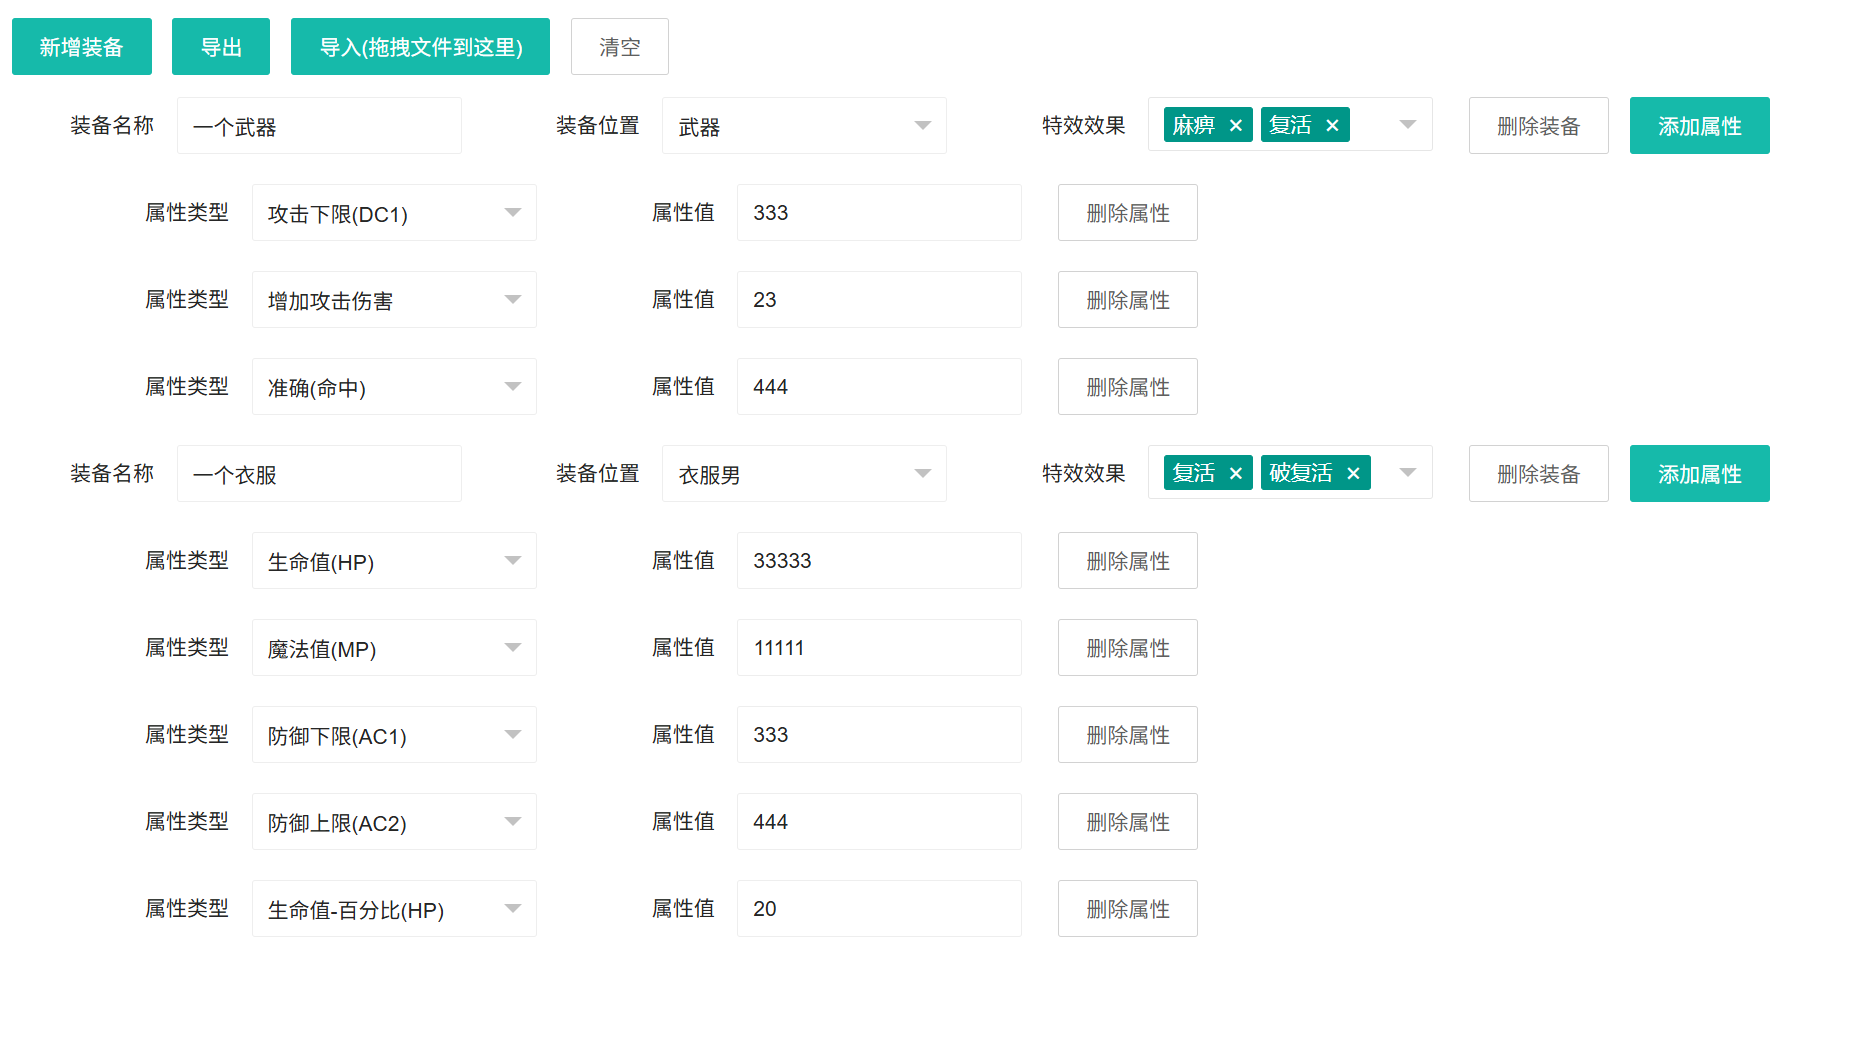Viewport: 1853px width, 1046px height.
Task: Remove the 复活 tag from weapon effects
Action: point(1332,126)
